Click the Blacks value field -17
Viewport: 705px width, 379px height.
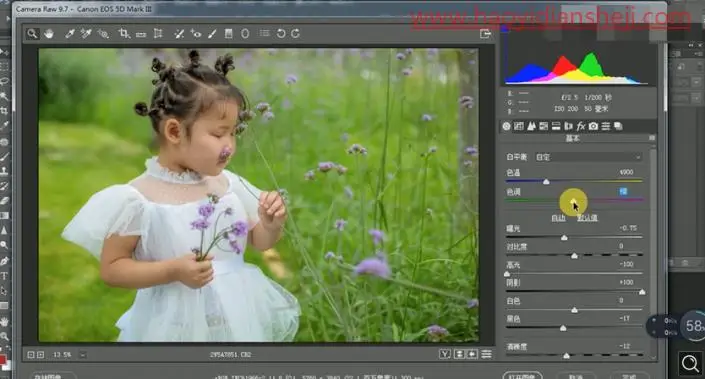(624, 318)
